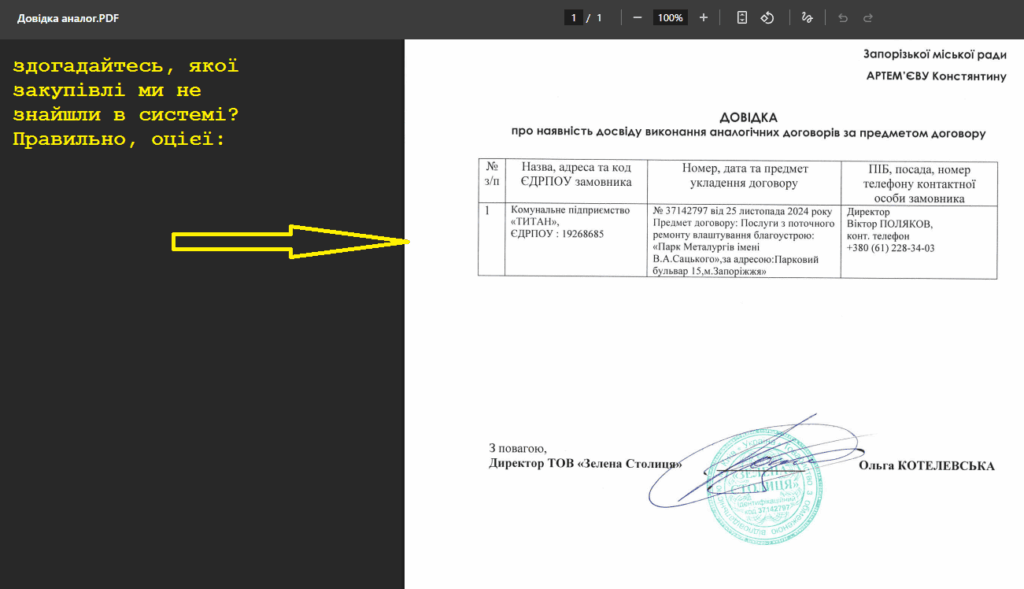Click the table header 'Назва, адреса та код'
Screen dimensions: 1024x589
(x=577, y=168)
